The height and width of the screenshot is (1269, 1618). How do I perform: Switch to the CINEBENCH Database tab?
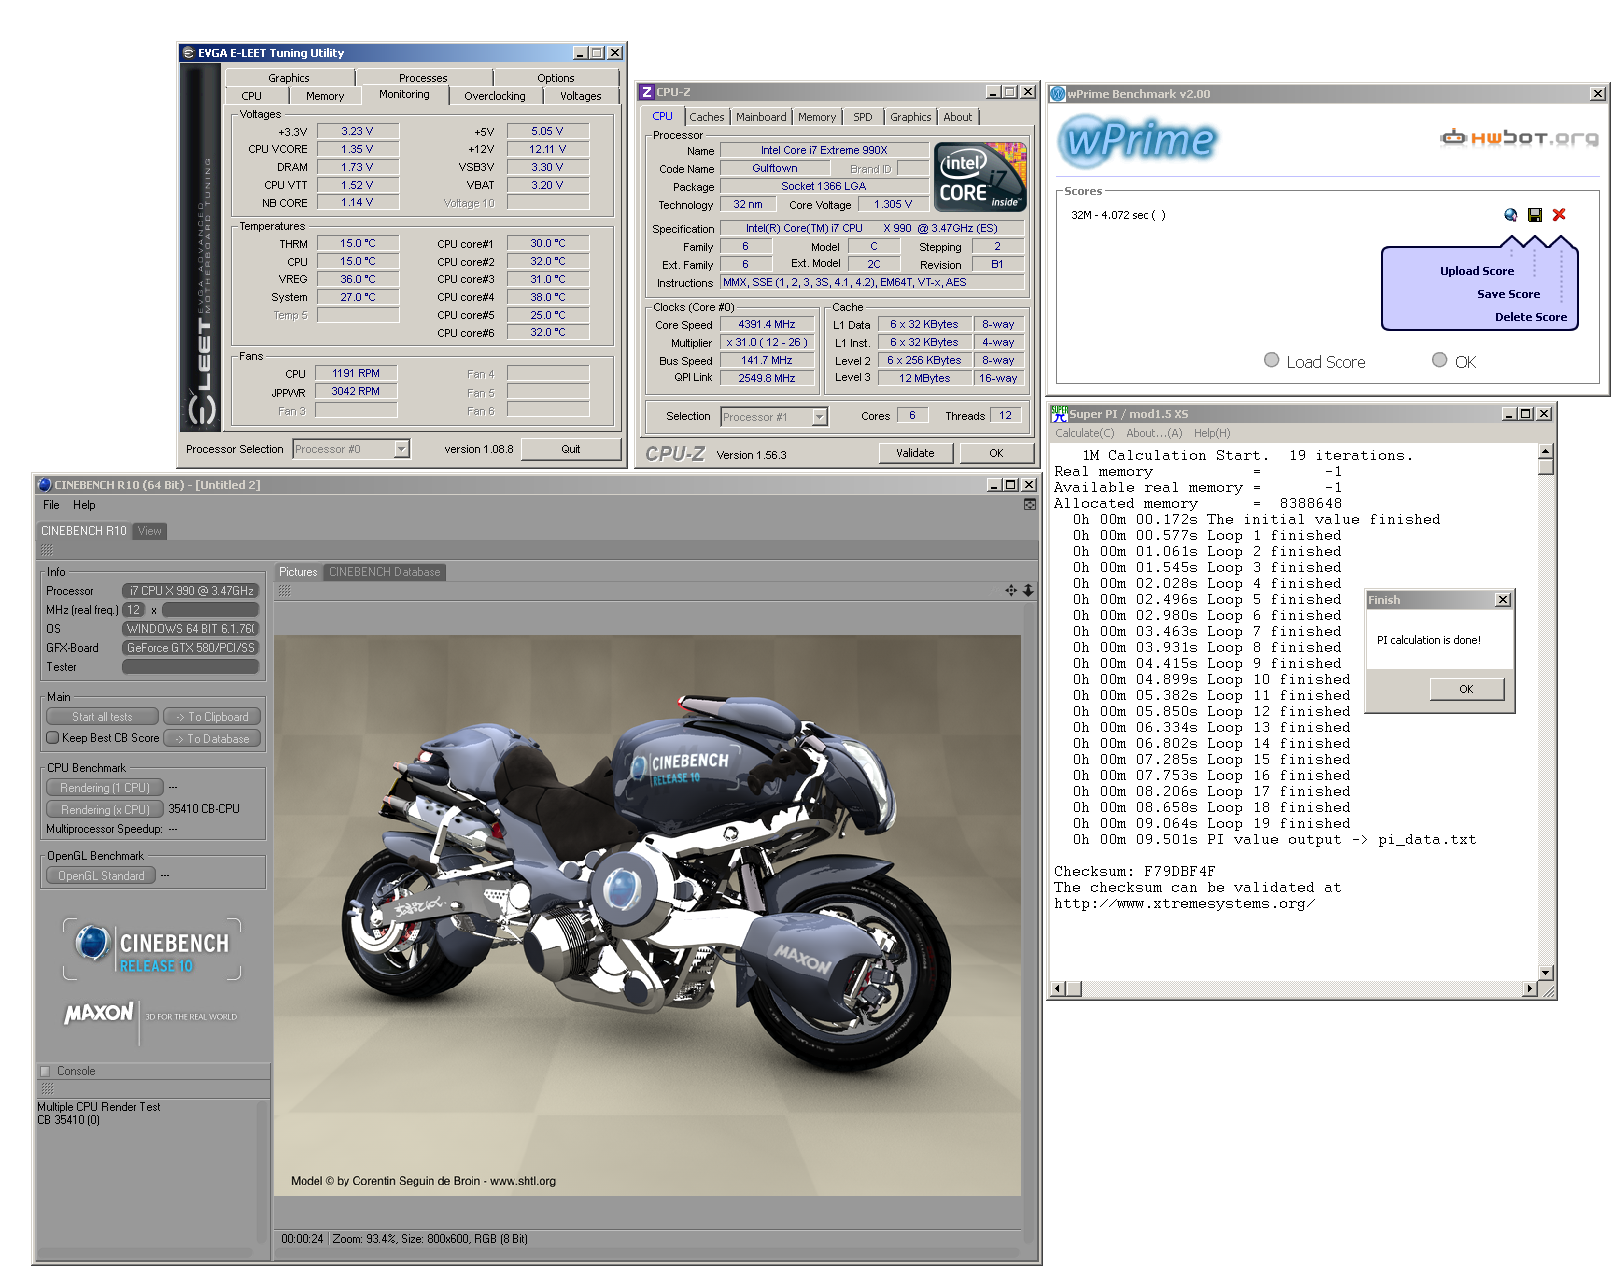[x=385, y=572]
